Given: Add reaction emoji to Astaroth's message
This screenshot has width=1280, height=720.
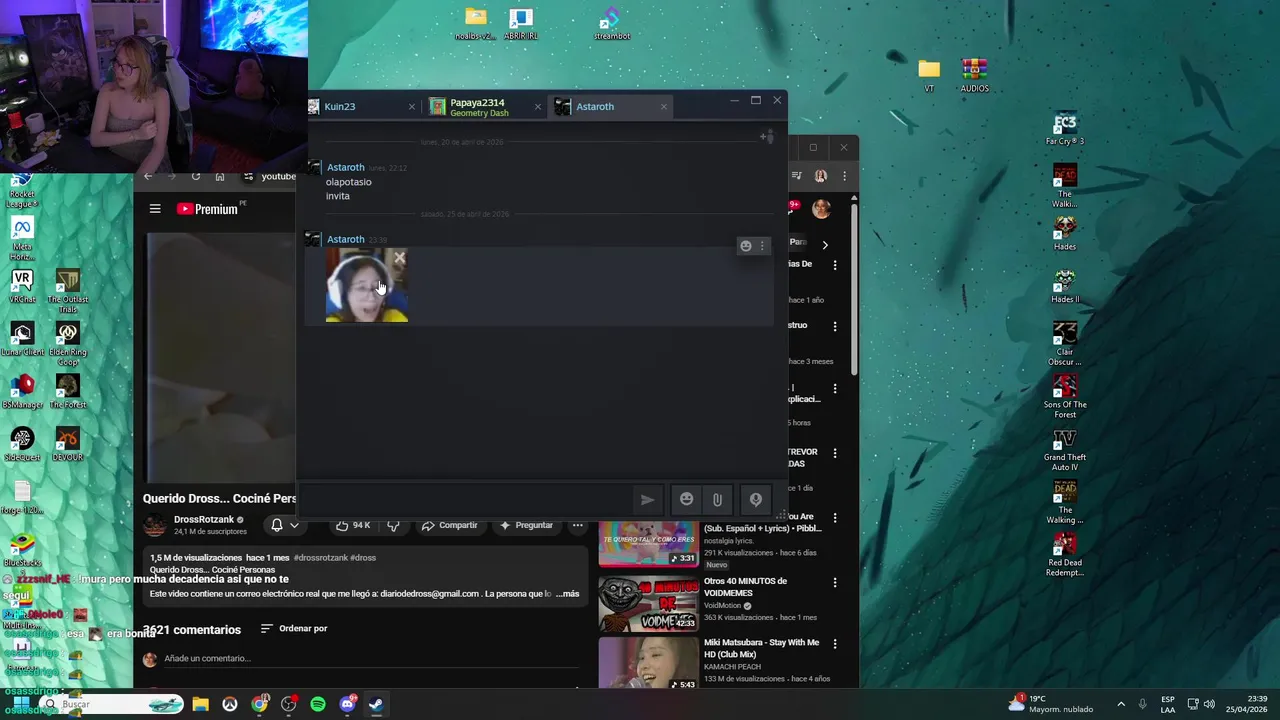Looking at the screenshot, I should 745,246.
